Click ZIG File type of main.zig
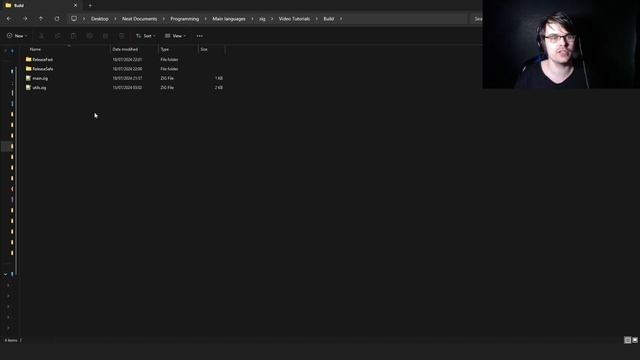 [x=167, y=78]
